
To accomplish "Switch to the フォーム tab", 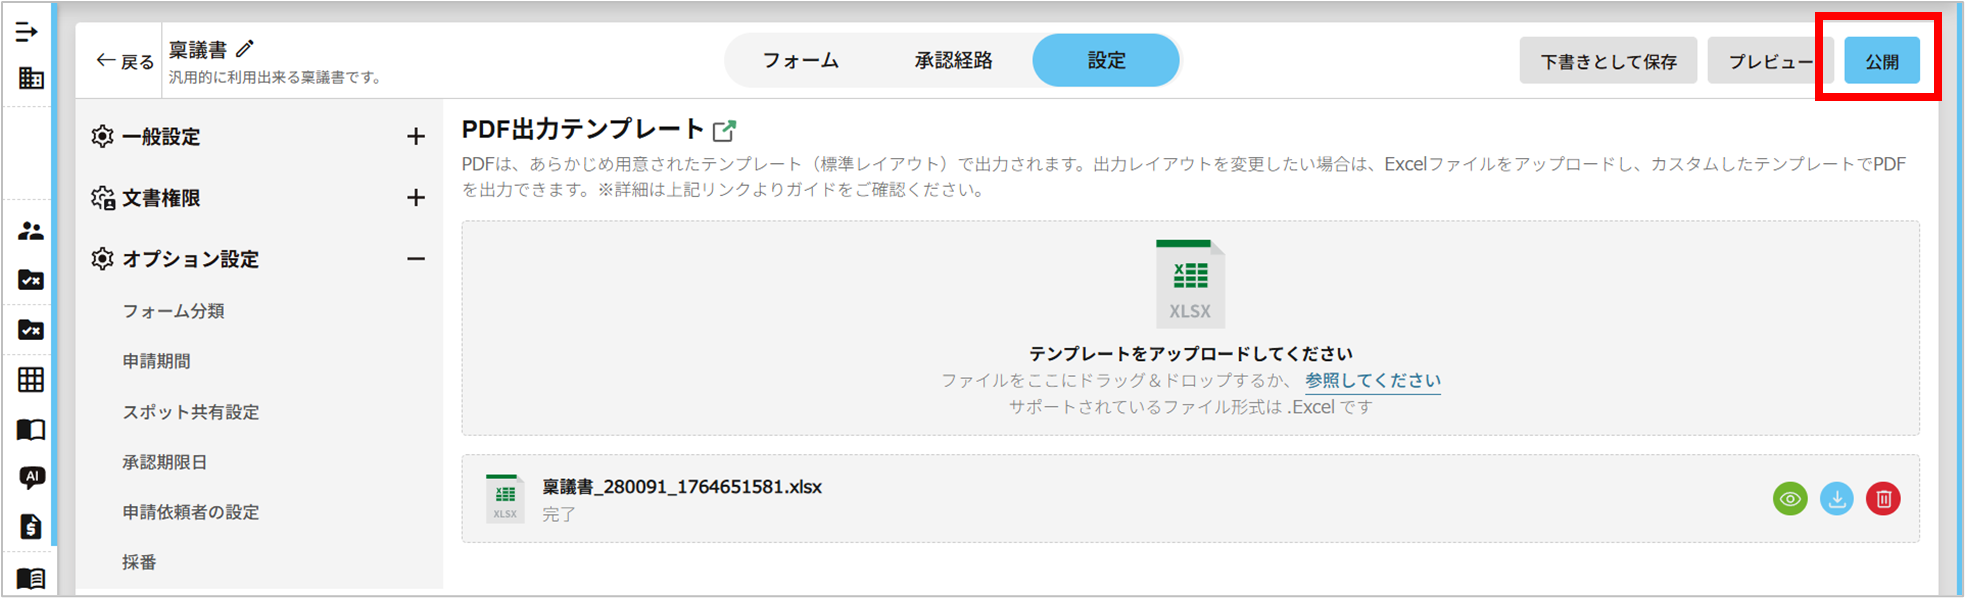I will point(800,60).
